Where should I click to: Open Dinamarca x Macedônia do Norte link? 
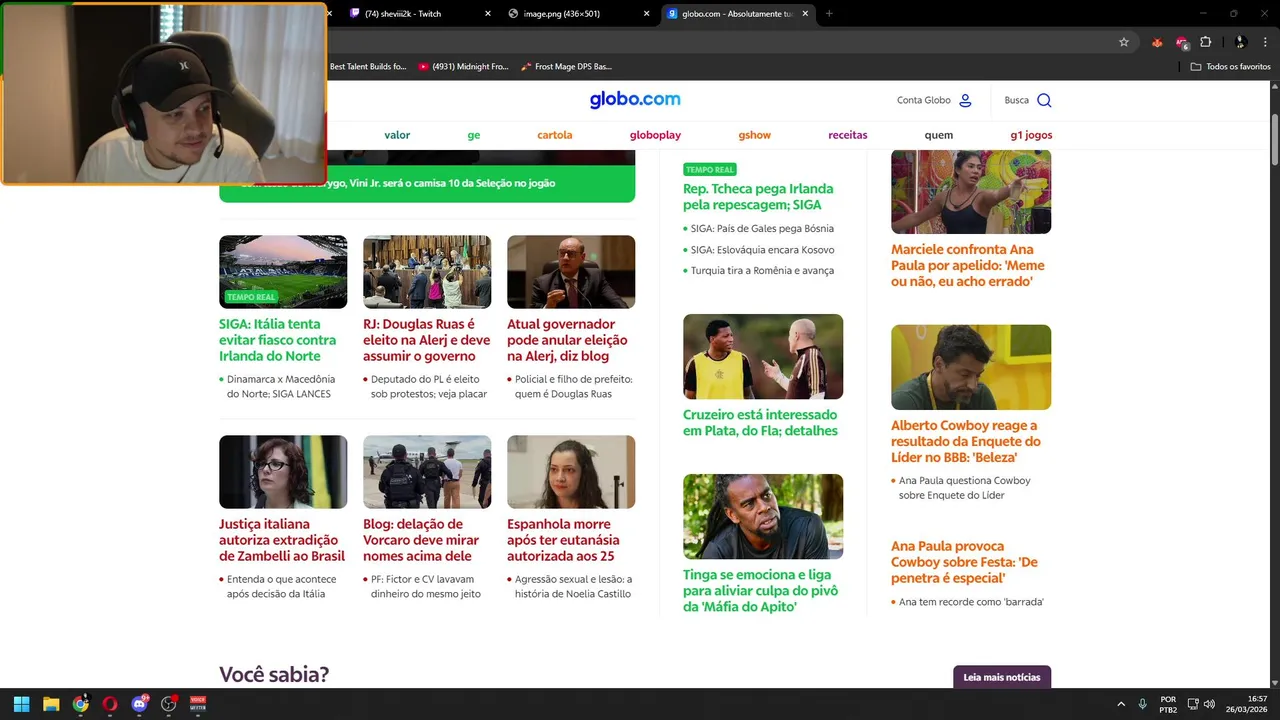coord(280,386)
